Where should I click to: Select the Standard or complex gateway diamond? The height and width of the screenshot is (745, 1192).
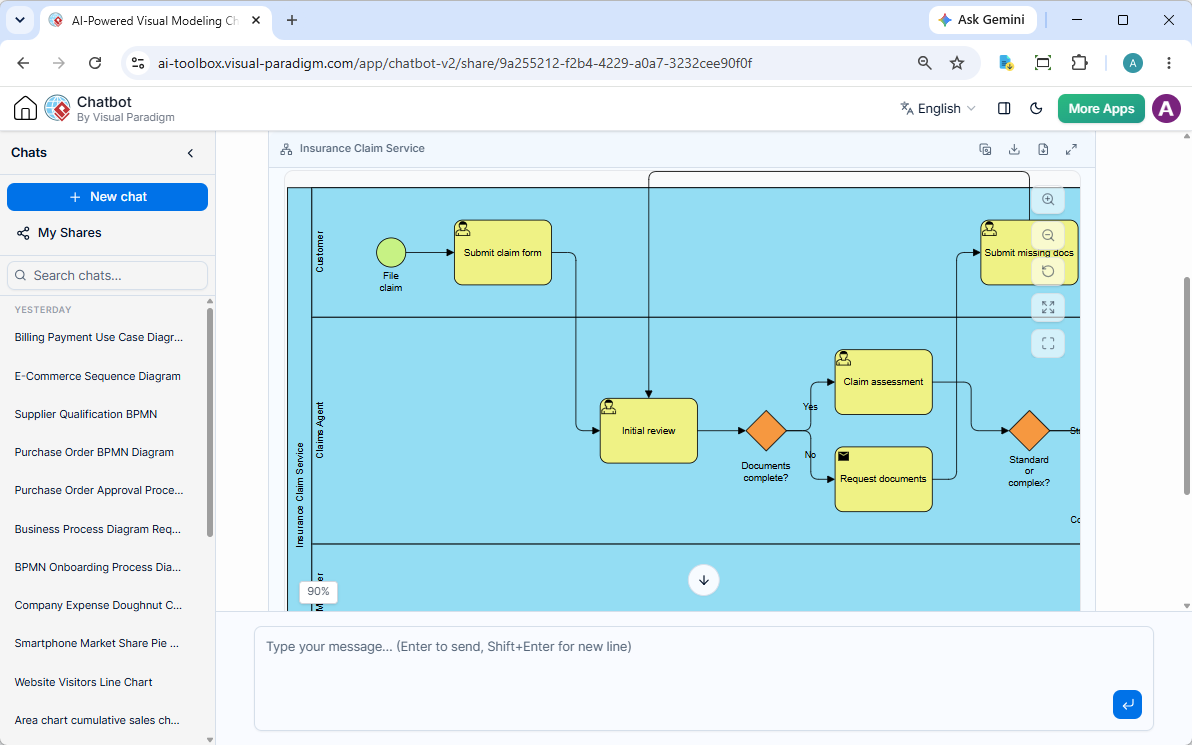(1029, 430)
